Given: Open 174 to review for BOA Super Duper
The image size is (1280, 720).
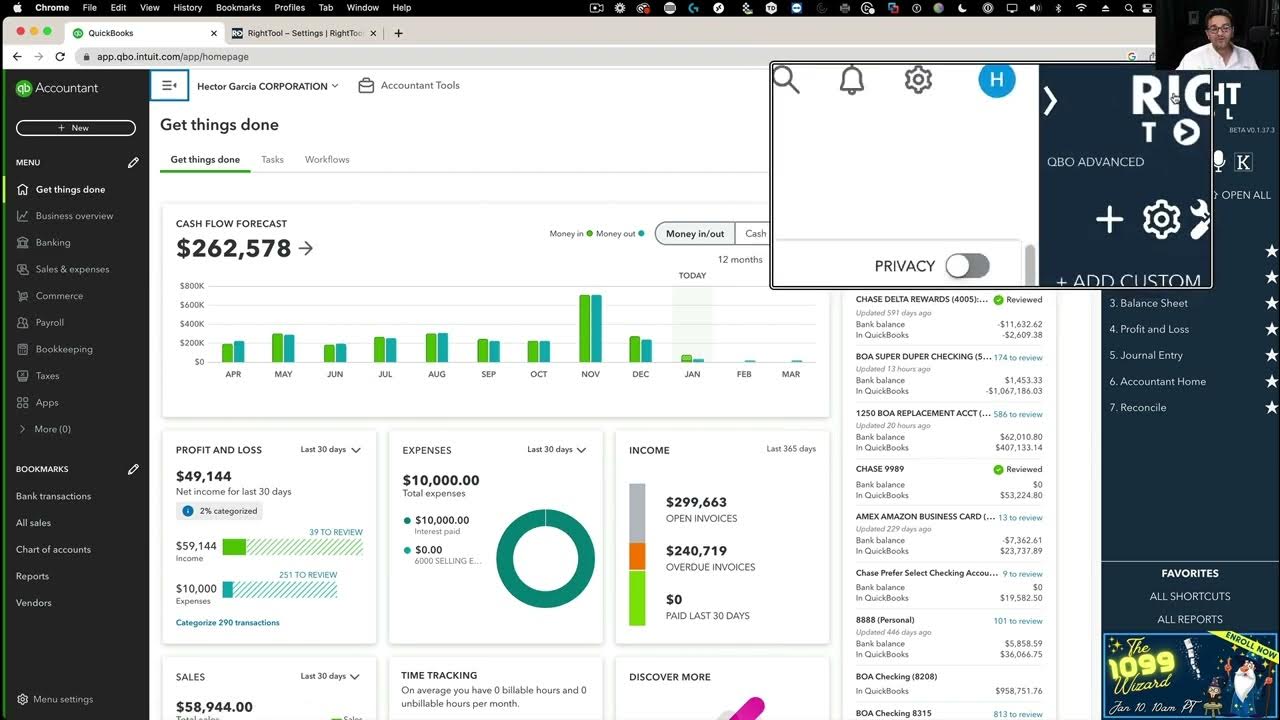Looking at the screenshot, I should pos(1018,357).
